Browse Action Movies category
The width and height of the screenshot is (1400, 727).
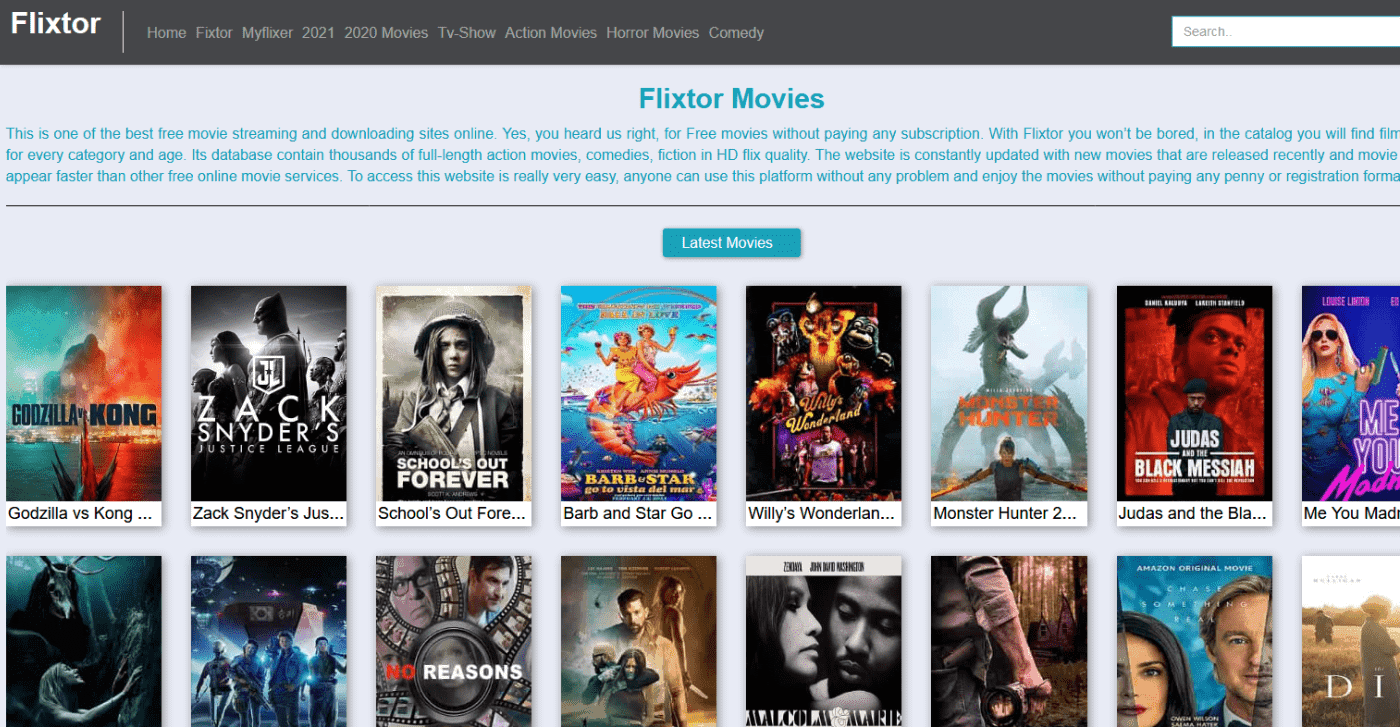(x=551, y=33)
